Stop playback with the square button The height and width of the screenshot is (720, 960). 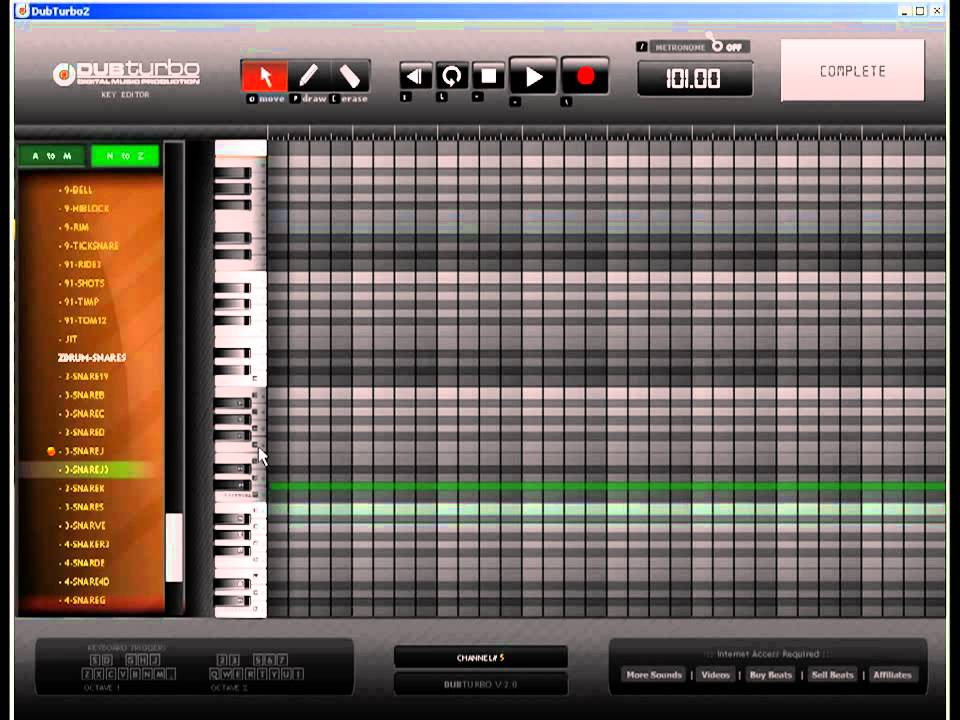click(489, 77)
